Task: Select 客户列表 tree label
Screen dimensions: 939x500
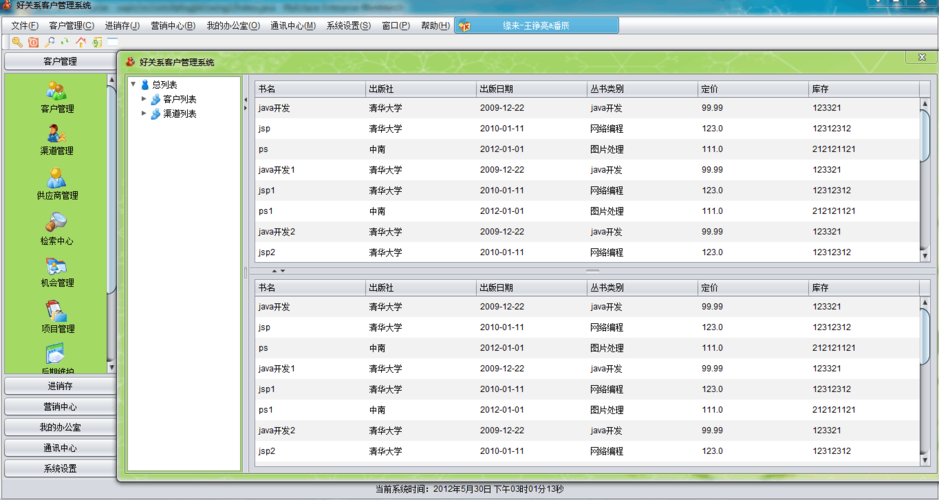Action: (180, 99)
